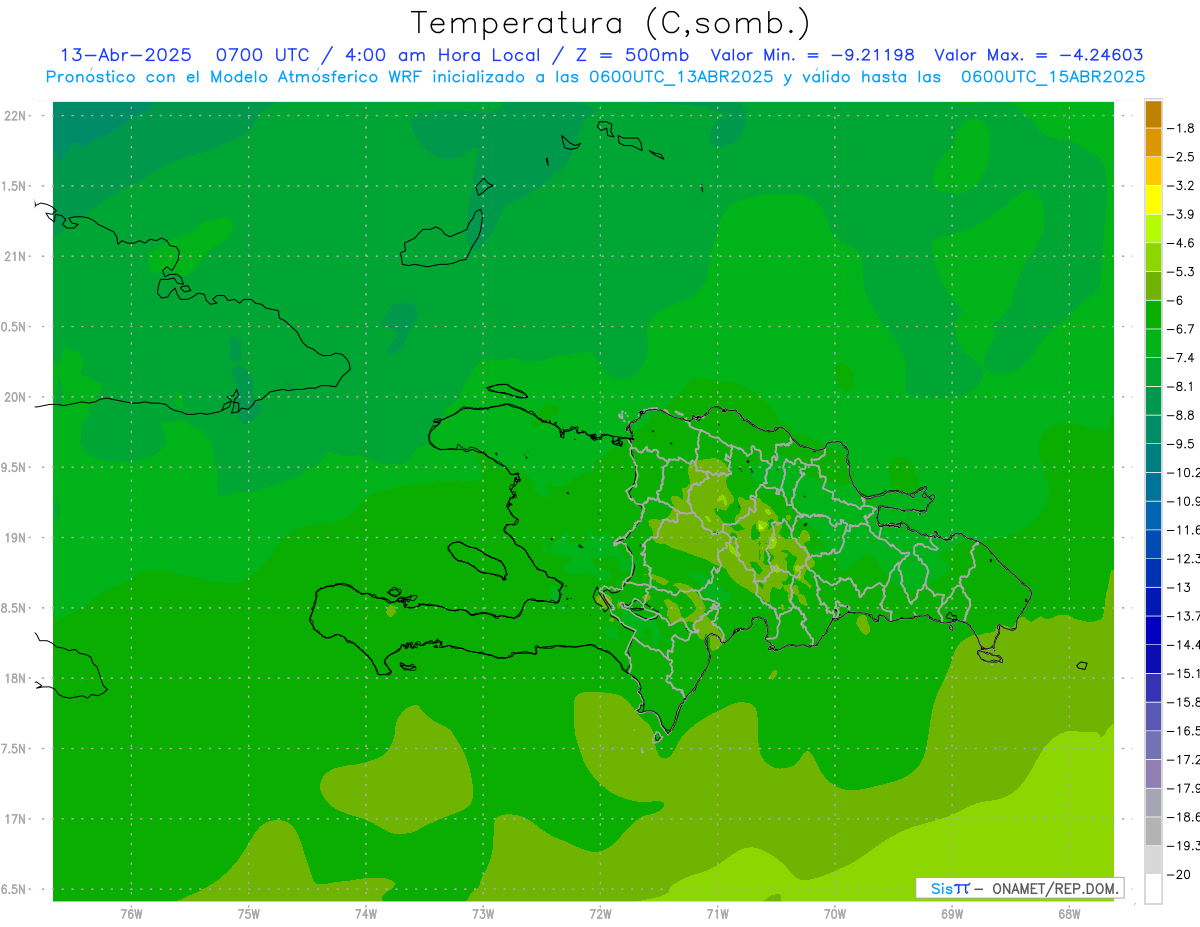Click 'Valor Max. = -4.24603' text
This screenshot has width=1200, height=927.
pos(1039,55)
